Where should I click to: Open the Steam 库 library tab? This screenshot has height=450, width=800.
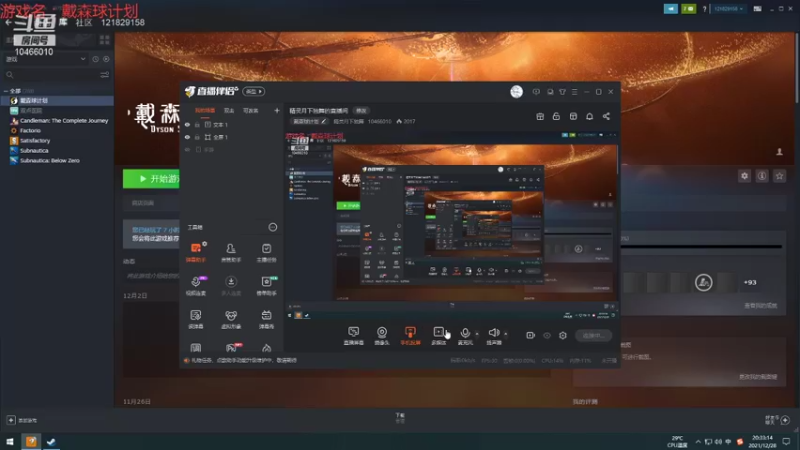click(x=63, y=22)
